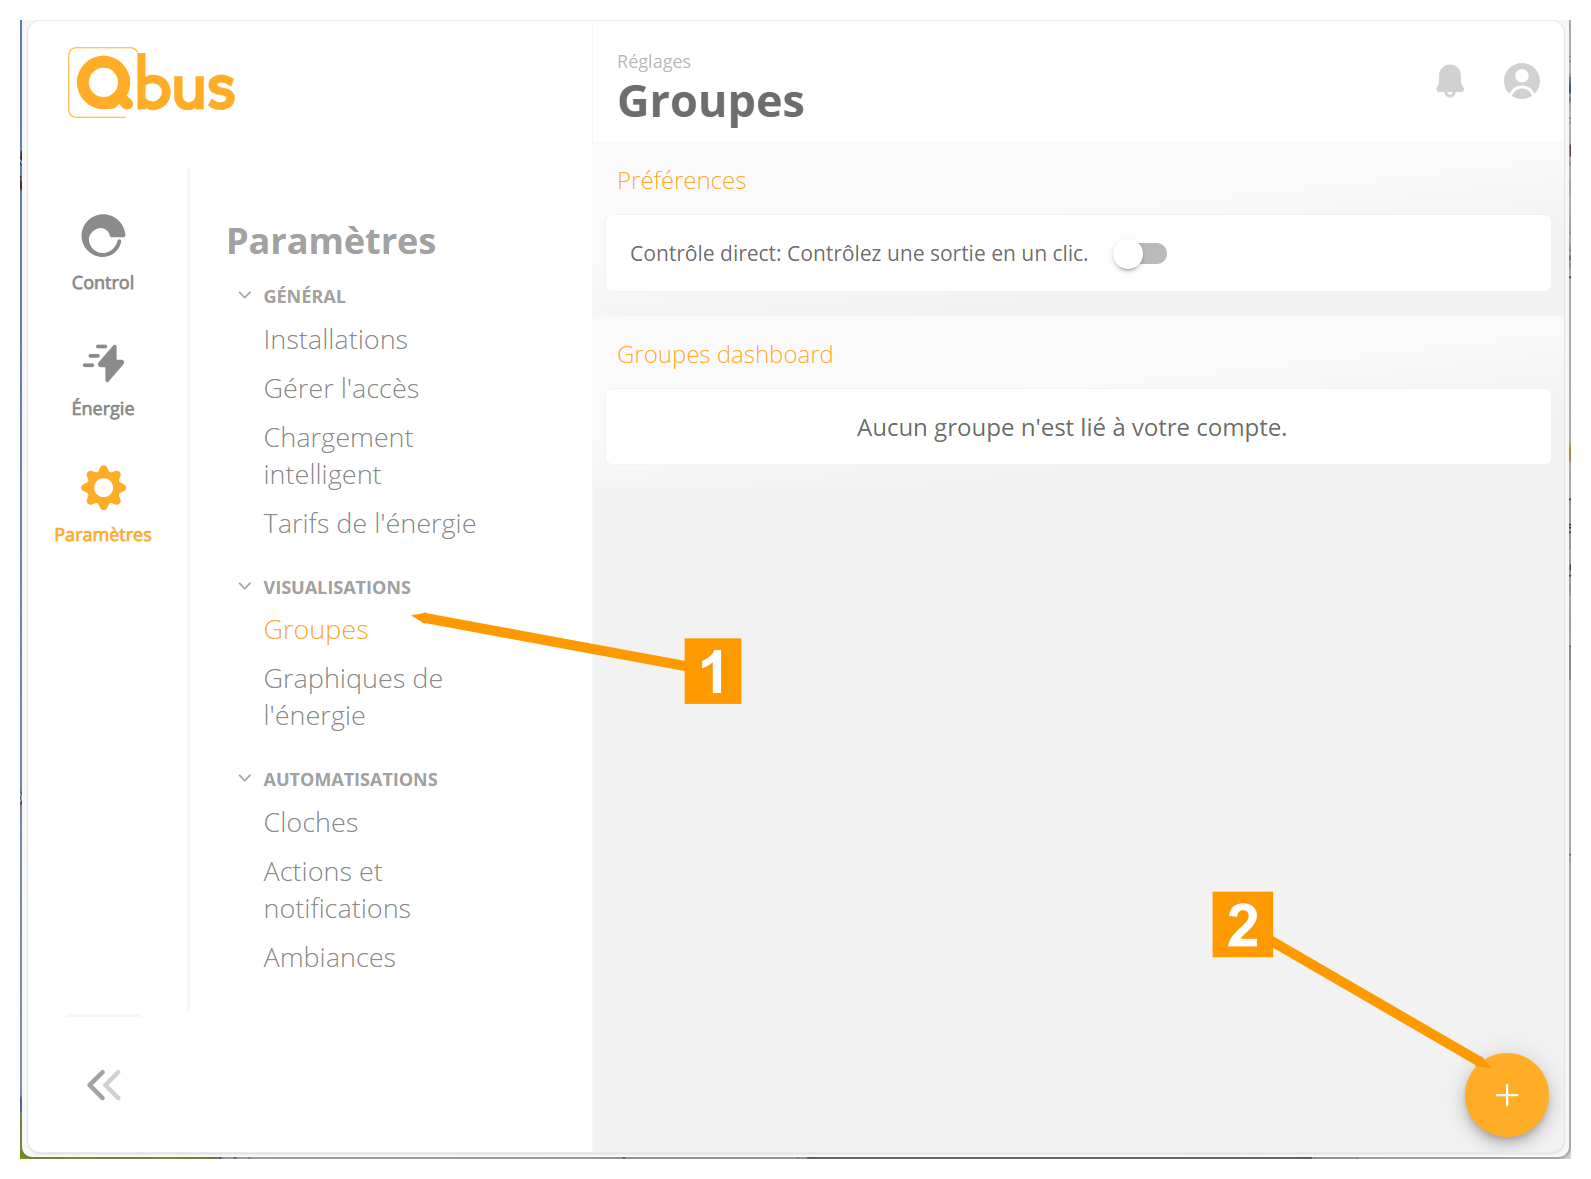The width and height of the screenshot is (1591, 1179).
Task: Open Cloches settings
Action: [311, 823]
